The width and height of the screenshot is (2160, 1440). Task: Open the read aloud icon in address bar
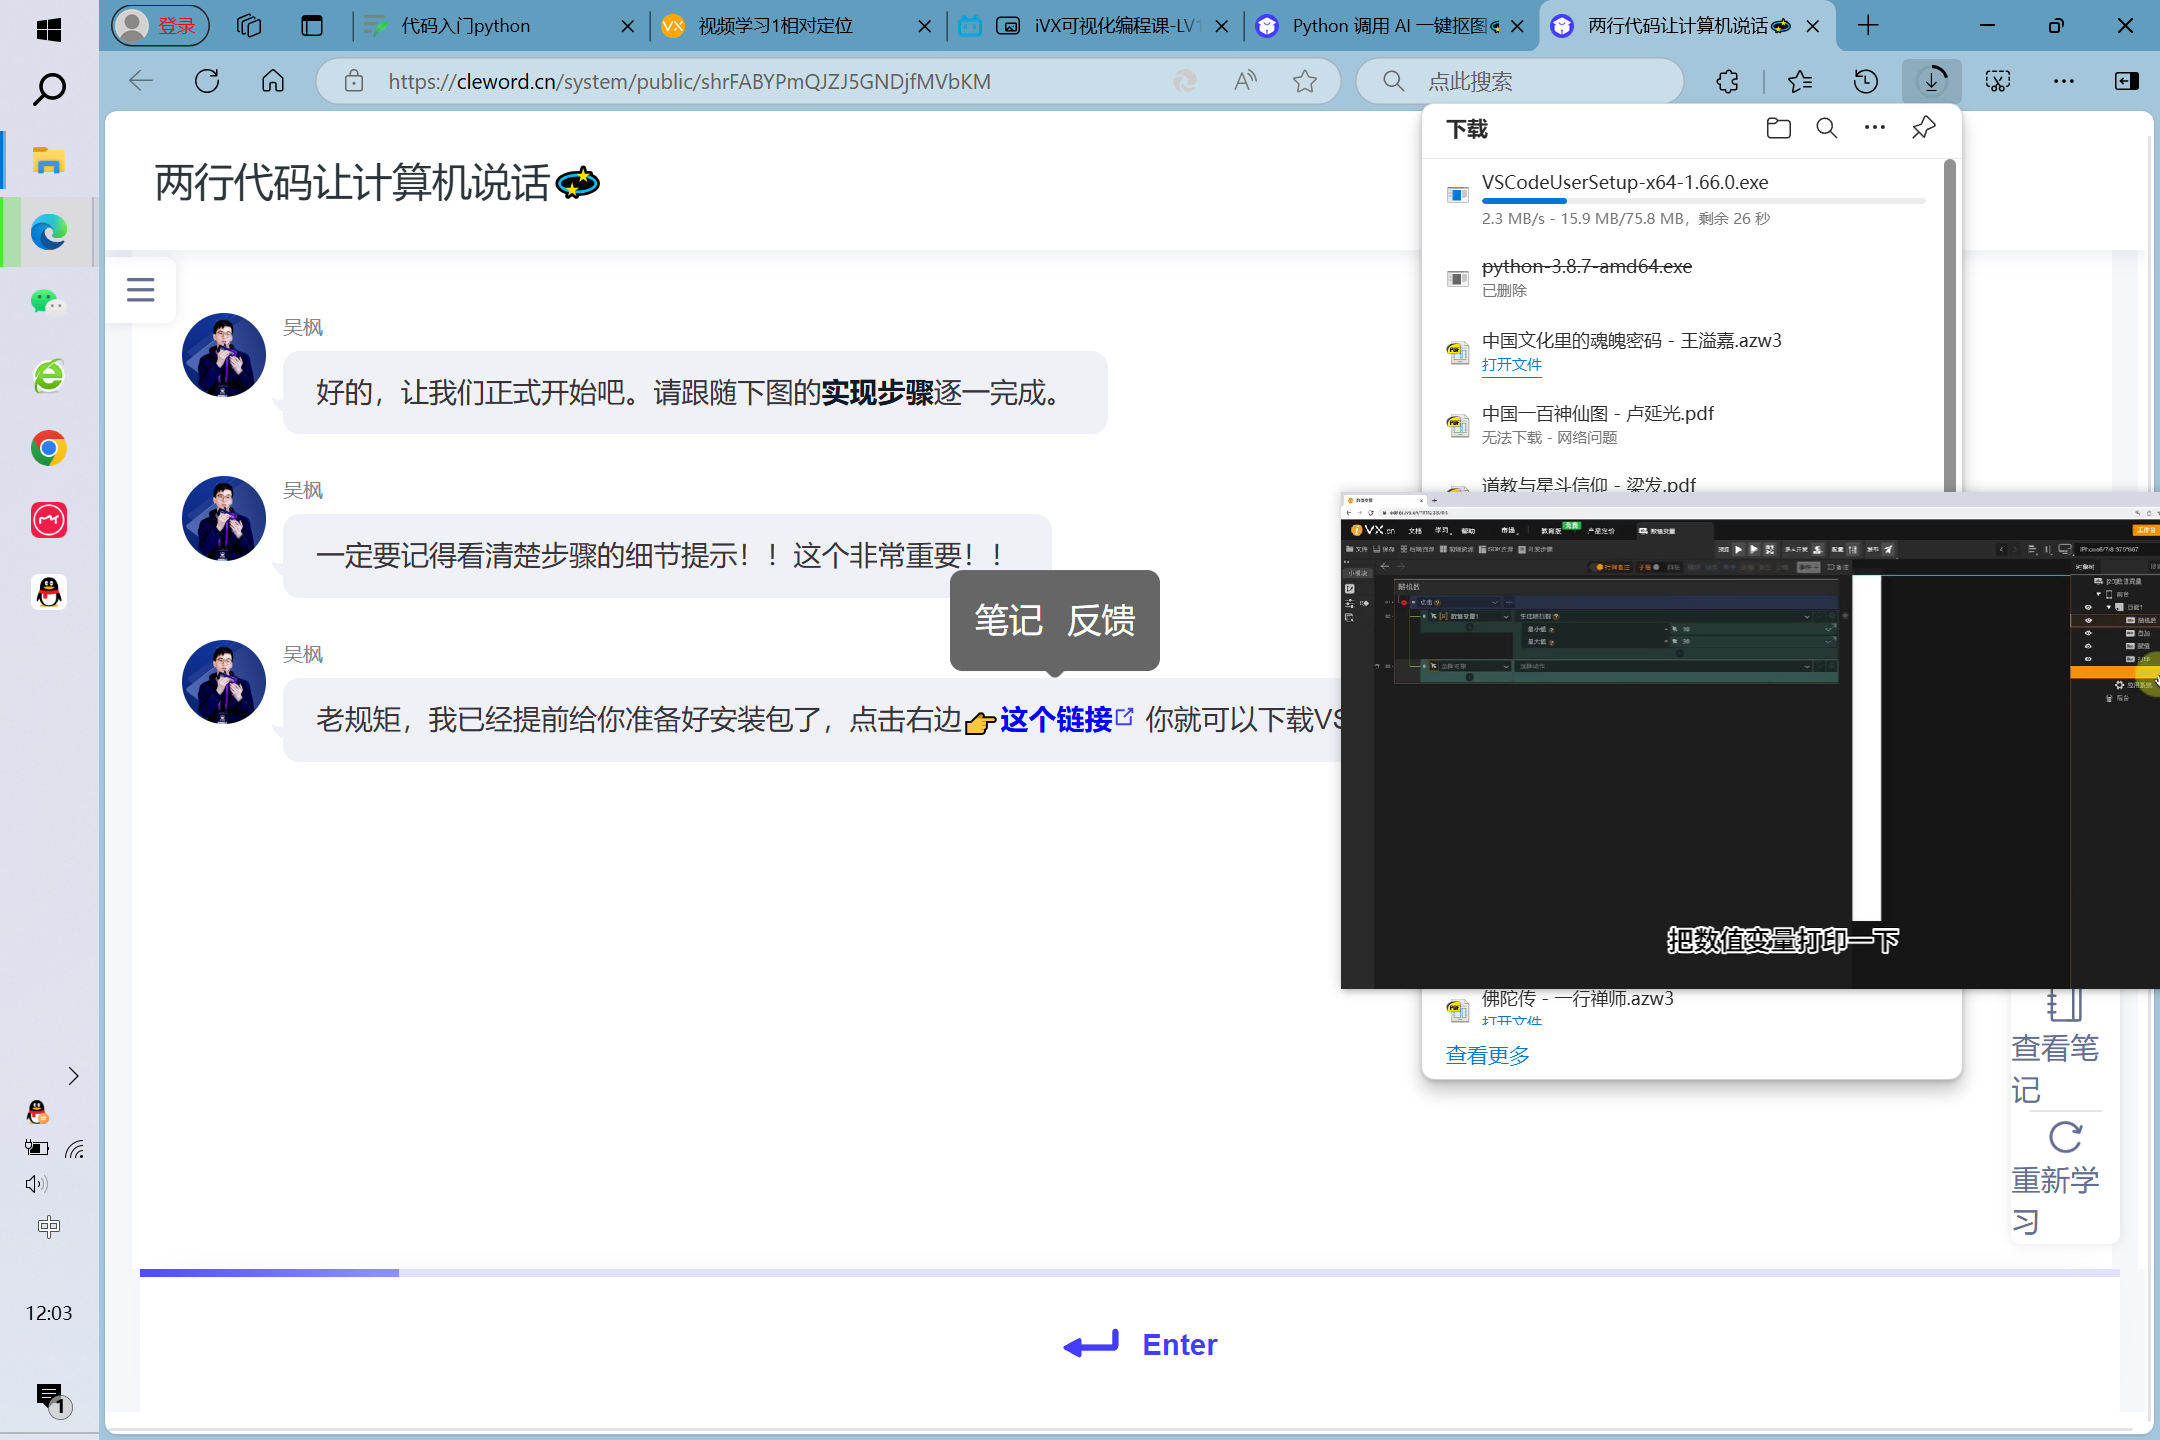pyautogui.click(x=1245, y=81)
